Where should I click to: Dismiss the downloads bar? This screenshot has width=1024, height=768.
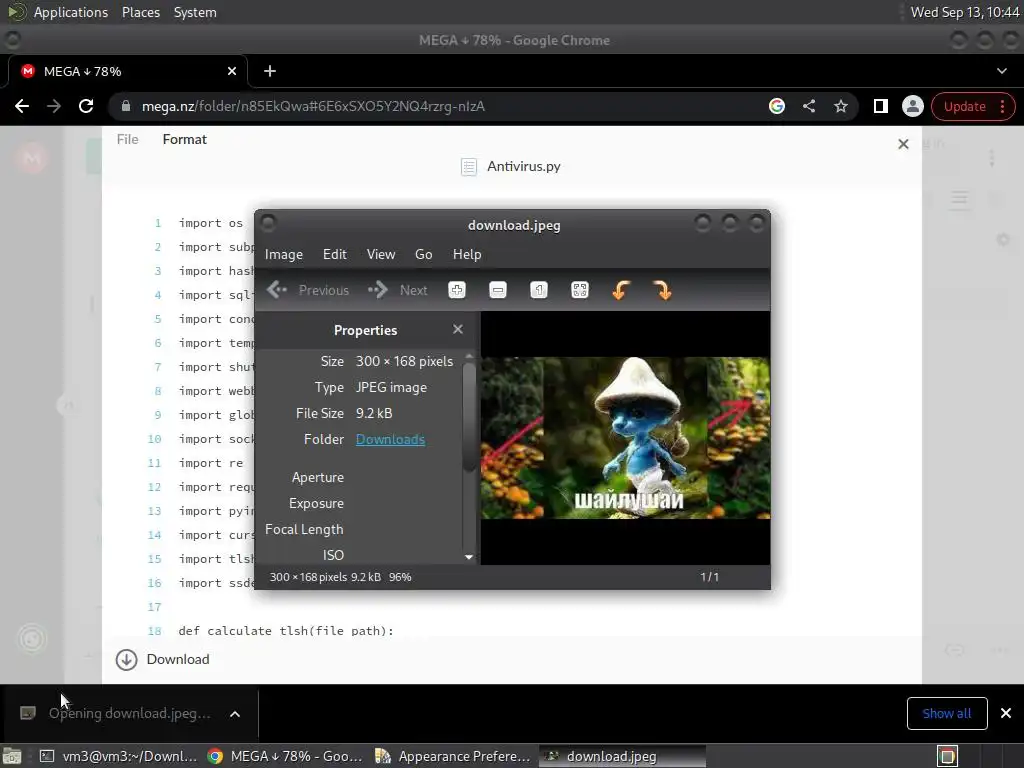[x=1006, y=713]
